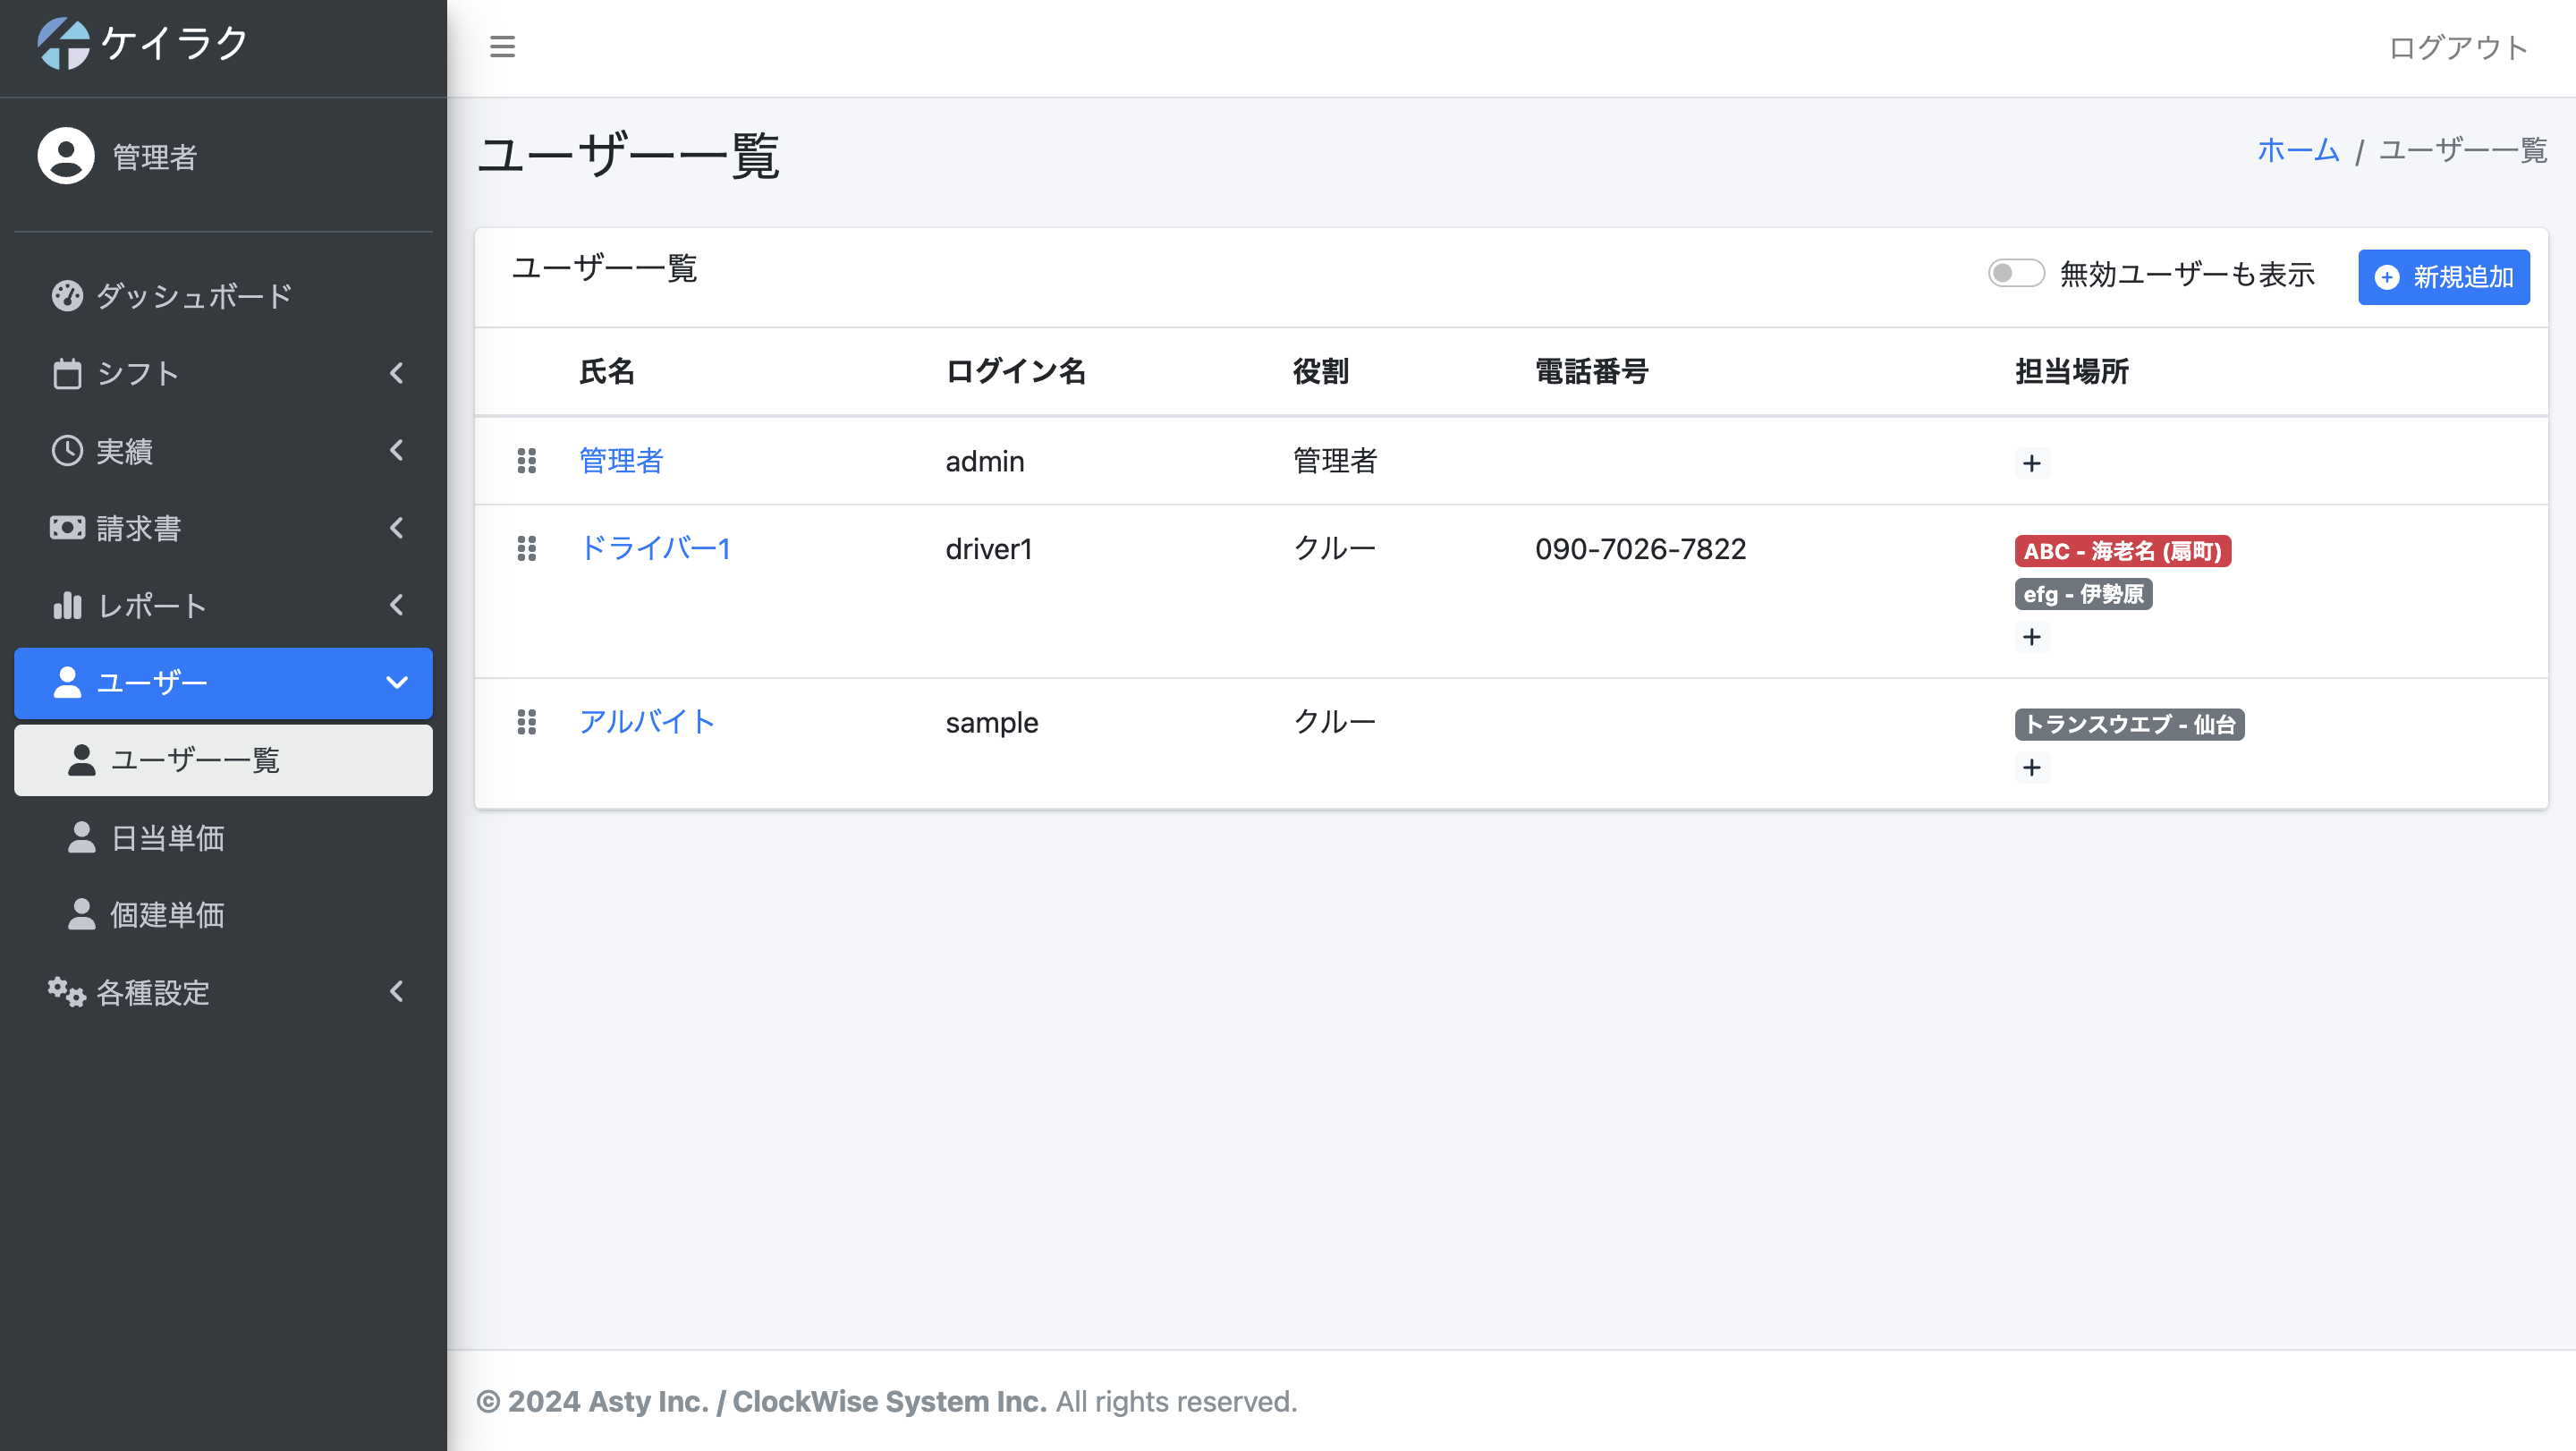Viewport: 2576px width, 1451px height.
Task: Grab the drag handle for アルバイト row
Action: coord(526,722)
